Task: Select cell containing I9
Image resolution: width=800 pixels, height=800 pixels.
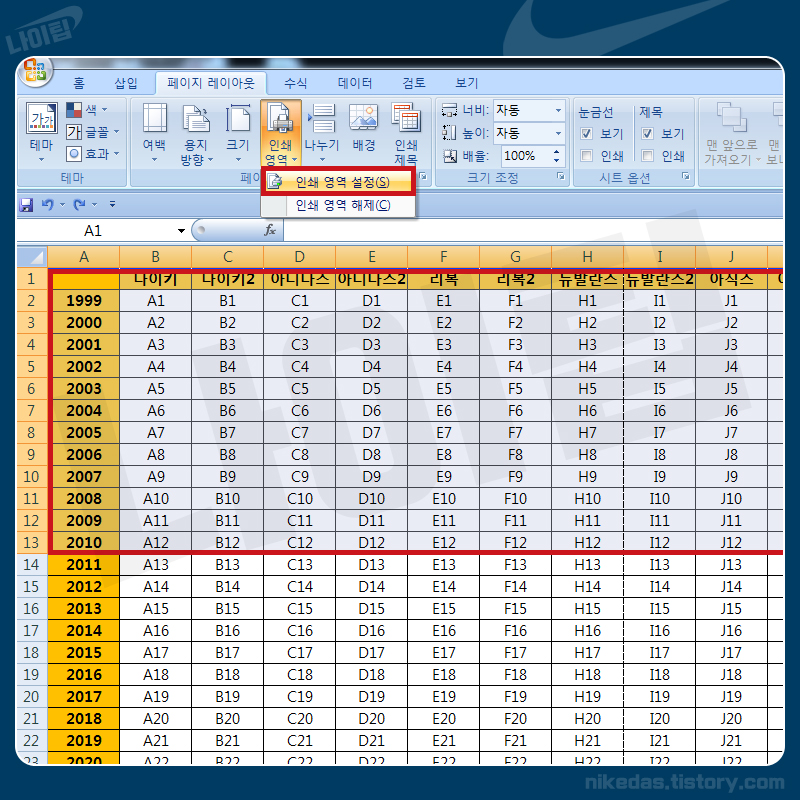Action: click(x=659, y=477)
